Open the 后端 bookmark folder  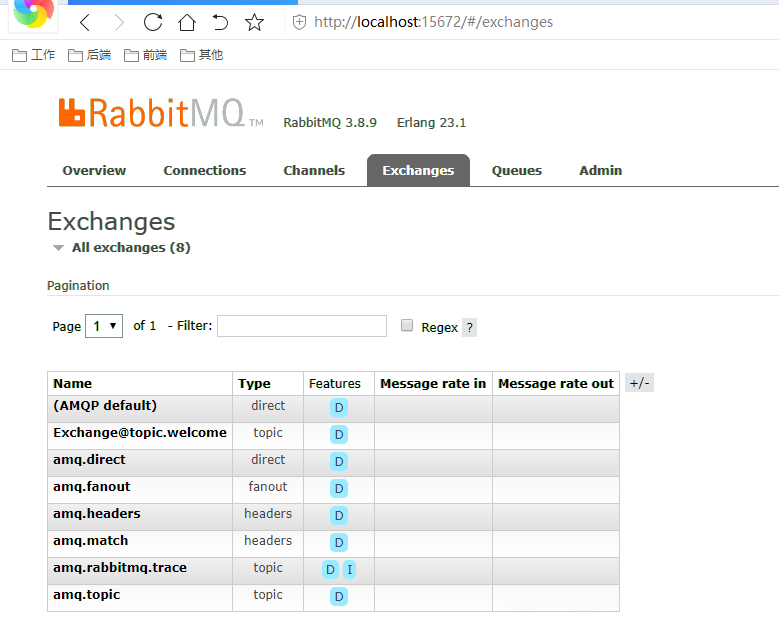pyautogui.click(x=89, y=55)
